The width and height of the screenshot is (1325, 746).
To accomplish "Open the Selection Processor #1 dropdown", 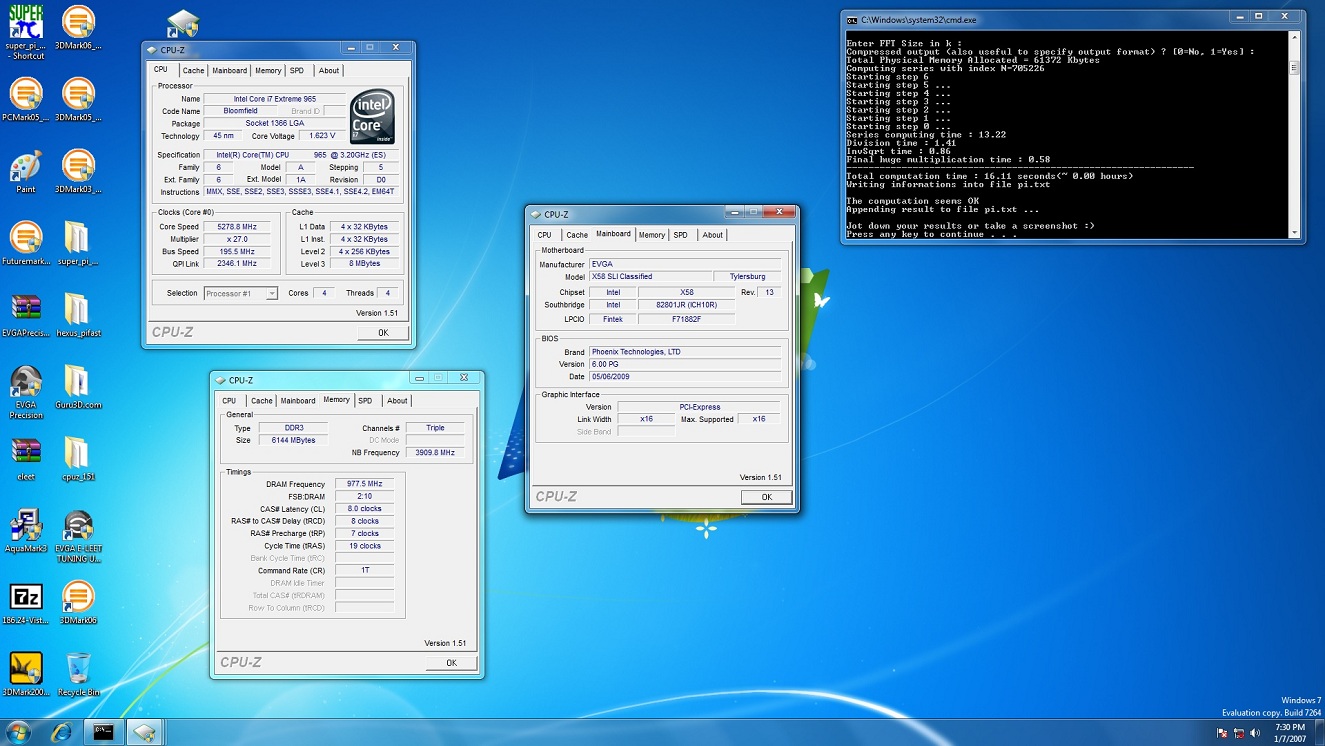I will pyautogui.click(x=241, y=293).
